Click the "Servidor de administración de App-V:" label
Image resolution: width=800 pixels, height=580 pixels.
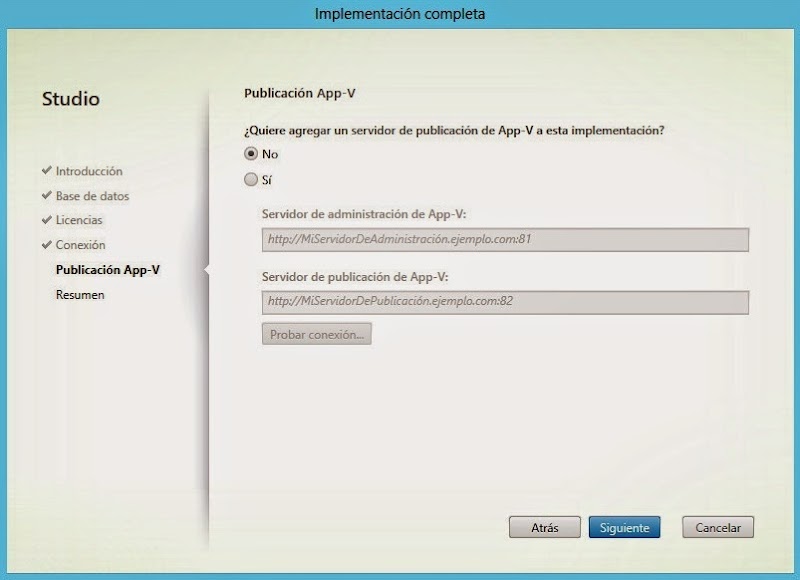364,214
